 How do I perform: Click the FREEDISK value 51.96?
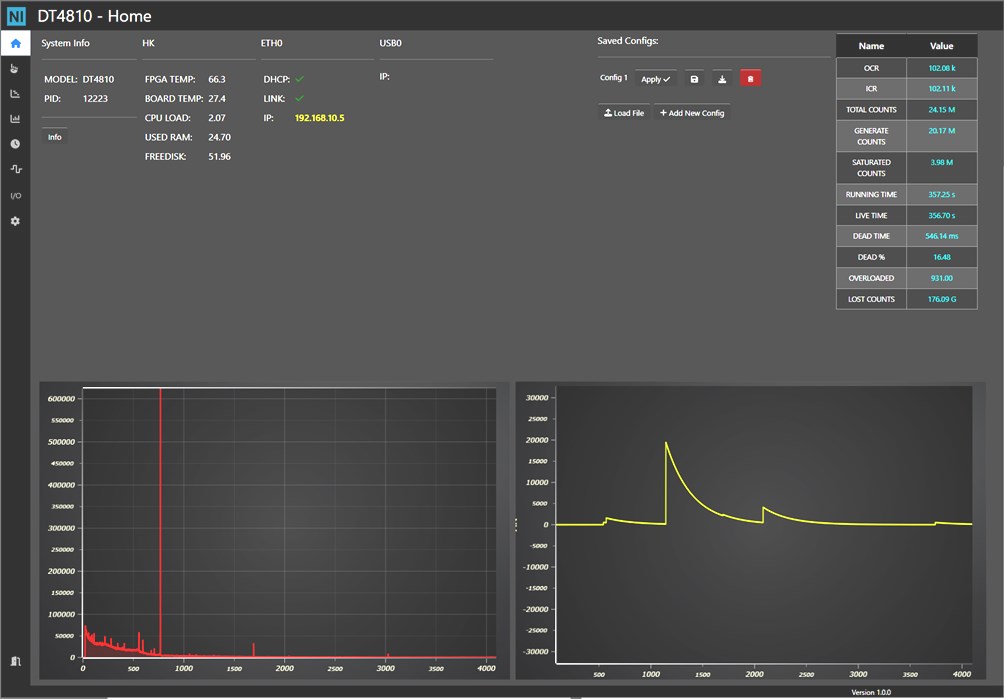[x=220, y=156]
